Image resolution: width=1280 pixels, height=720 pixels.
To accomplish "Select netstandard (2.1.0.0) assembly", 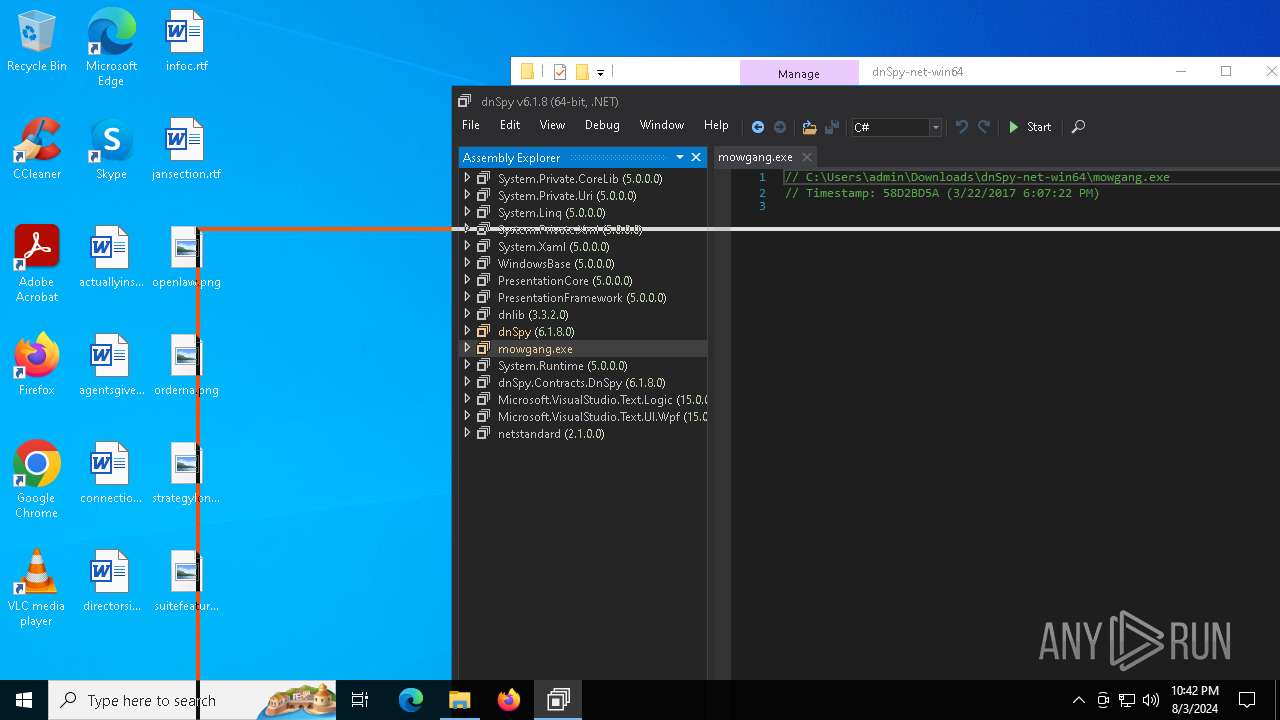I will [x=551, y=434].
